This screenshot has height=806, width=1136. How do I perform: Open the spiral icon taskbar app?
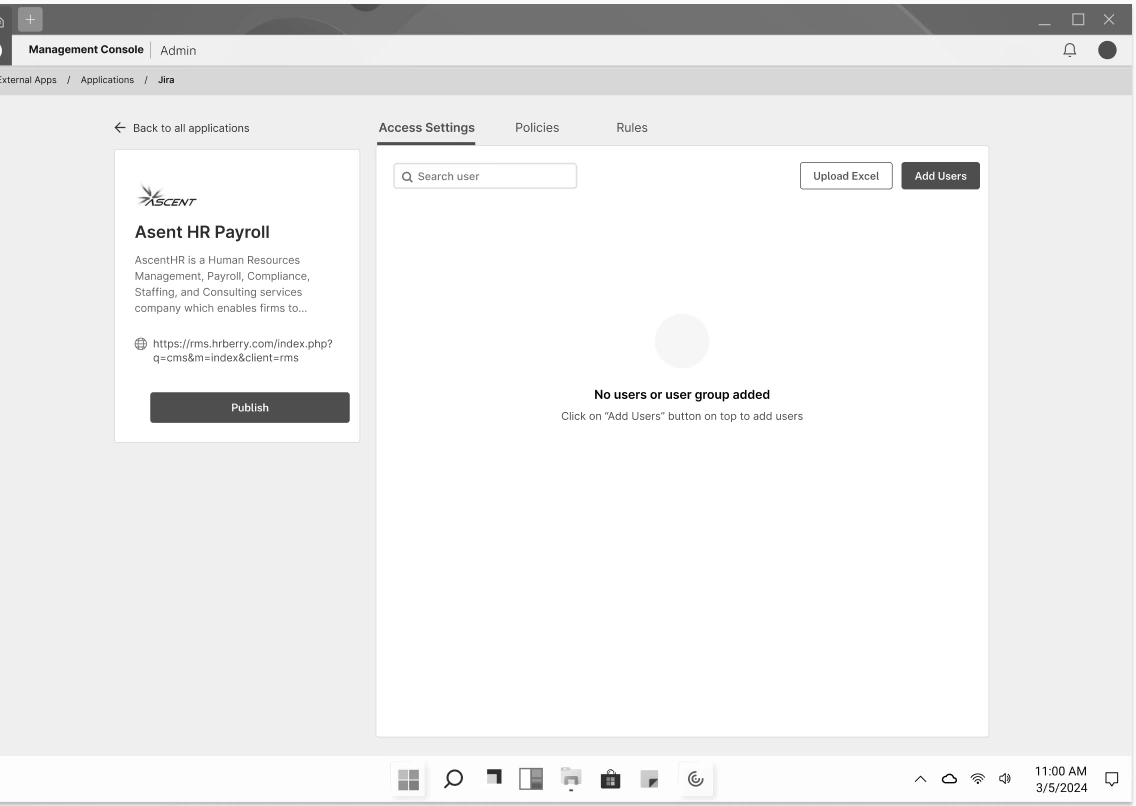(696, 779)
